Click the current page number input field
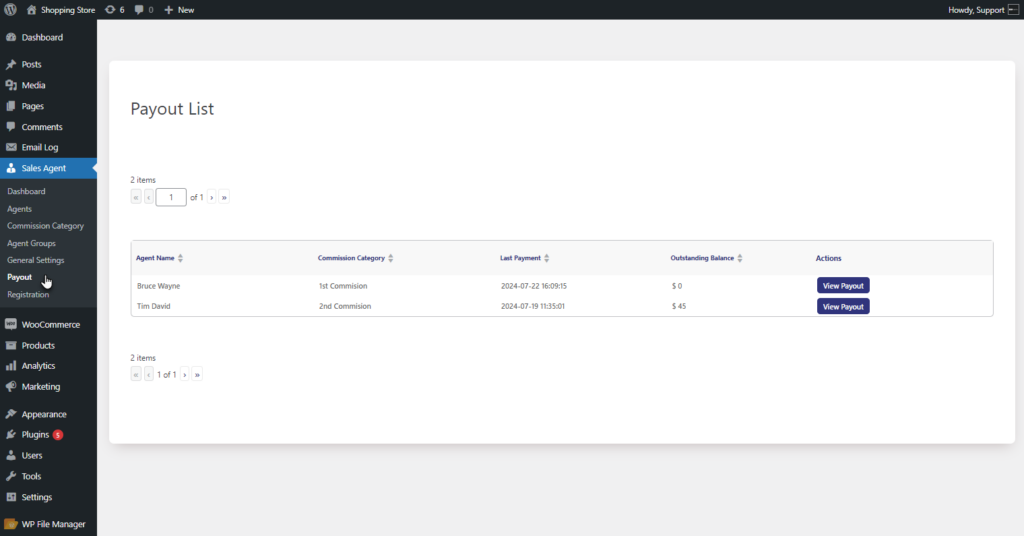The height and width of the screenshot is (536, 1024). 171,197
